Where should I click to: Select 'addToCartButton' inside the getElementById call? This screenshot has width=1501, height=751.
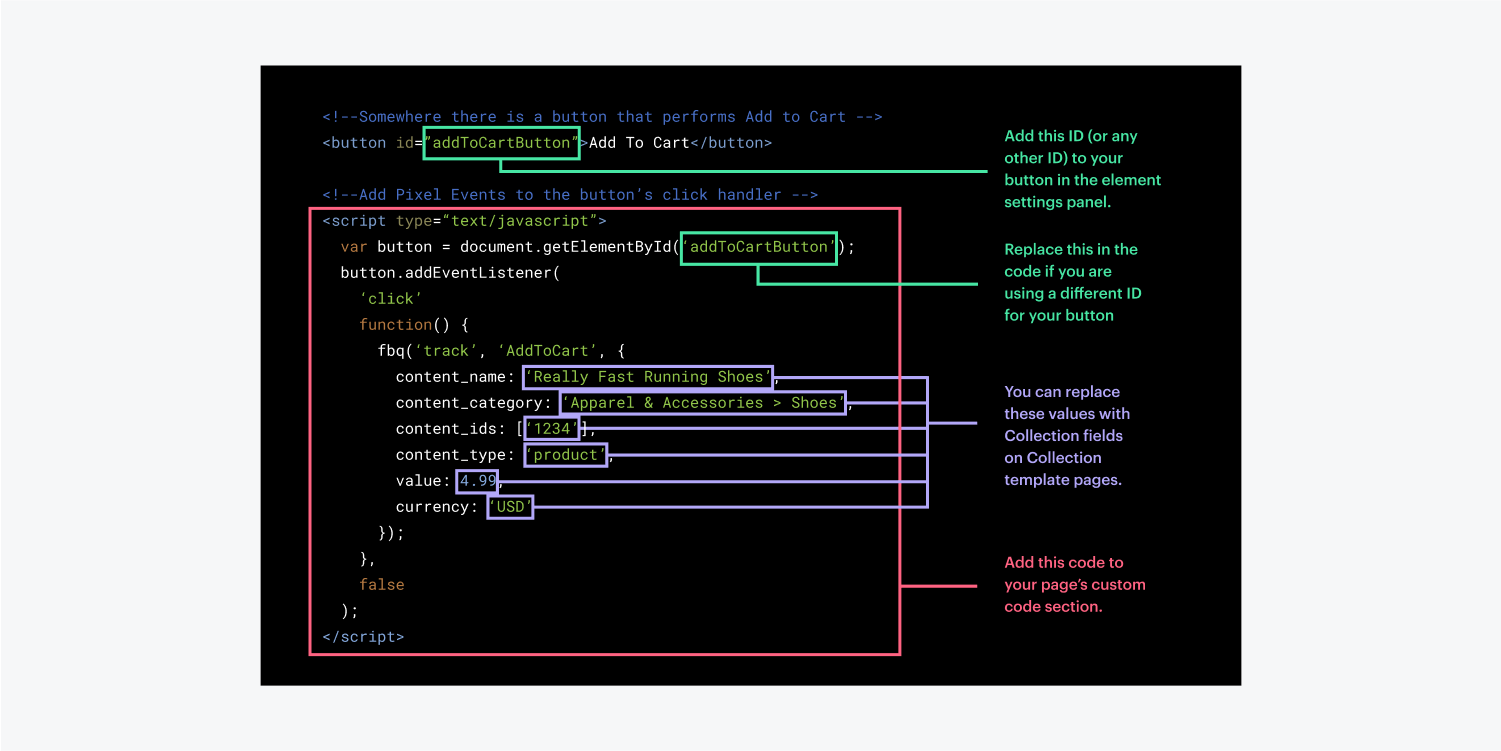coord(759,247)
